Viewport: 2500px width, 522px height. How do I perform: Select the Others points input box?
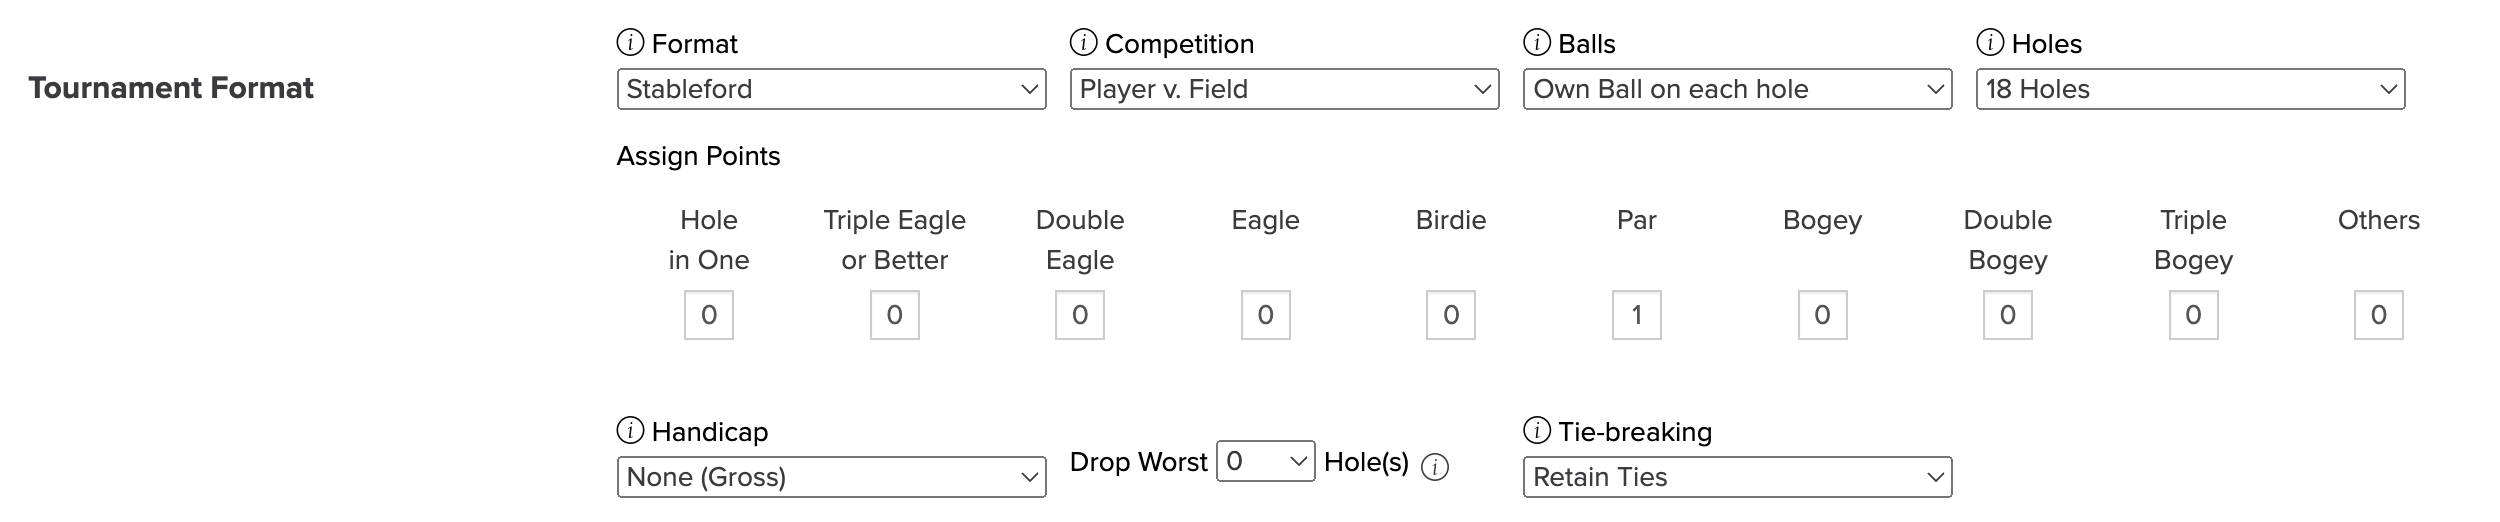coord(2379,315)
